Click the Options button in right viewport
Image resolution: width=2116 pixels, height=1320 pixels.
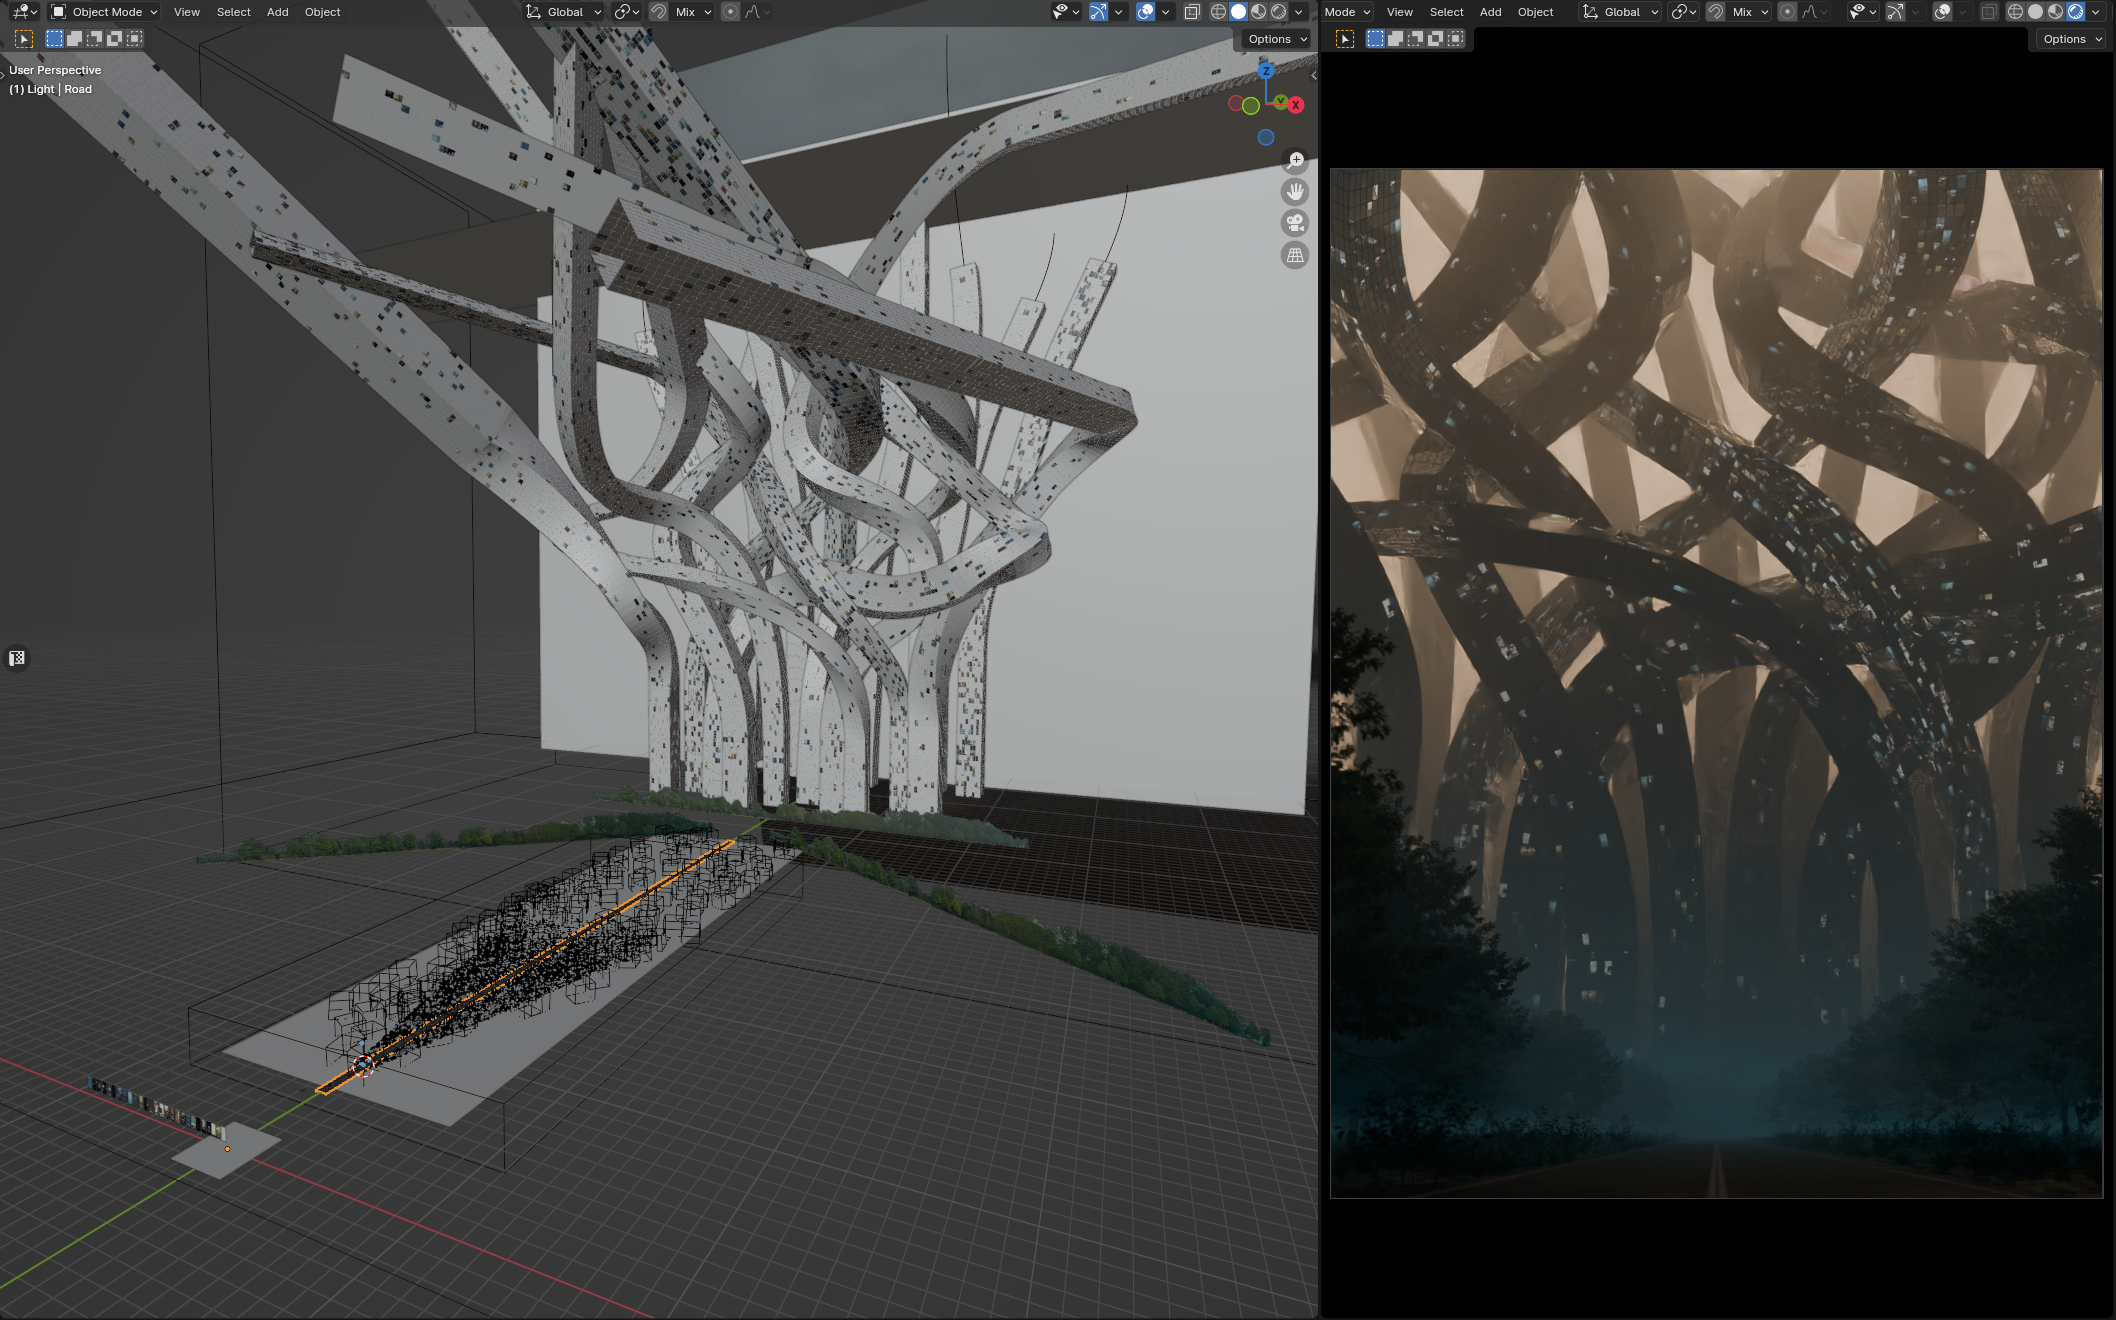(2071, 39)
